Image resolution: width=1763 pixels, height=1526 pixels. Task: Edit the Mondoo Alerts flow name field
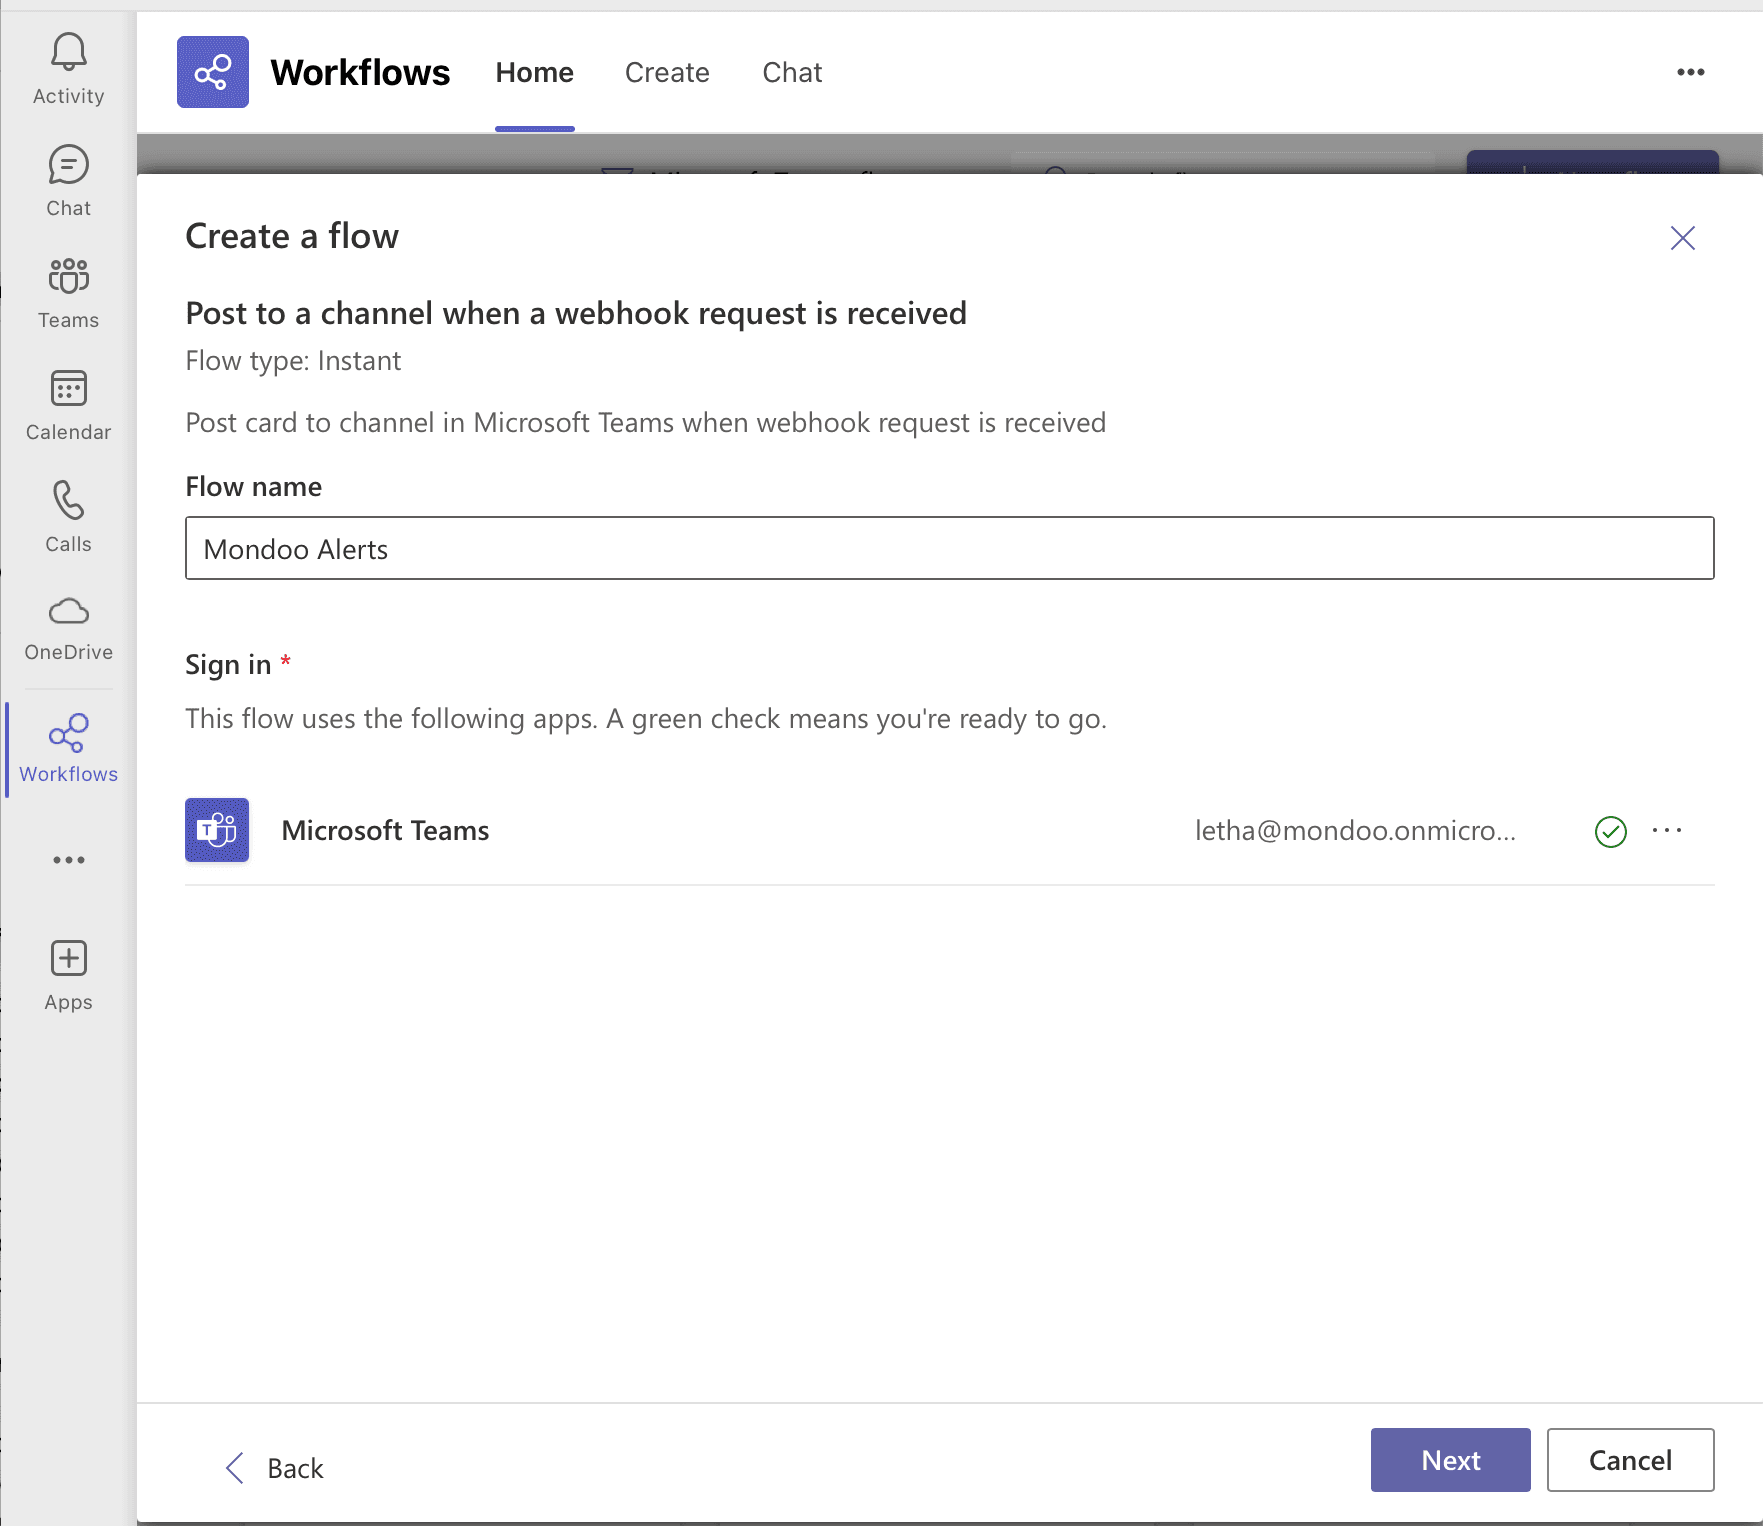[949, 548]
